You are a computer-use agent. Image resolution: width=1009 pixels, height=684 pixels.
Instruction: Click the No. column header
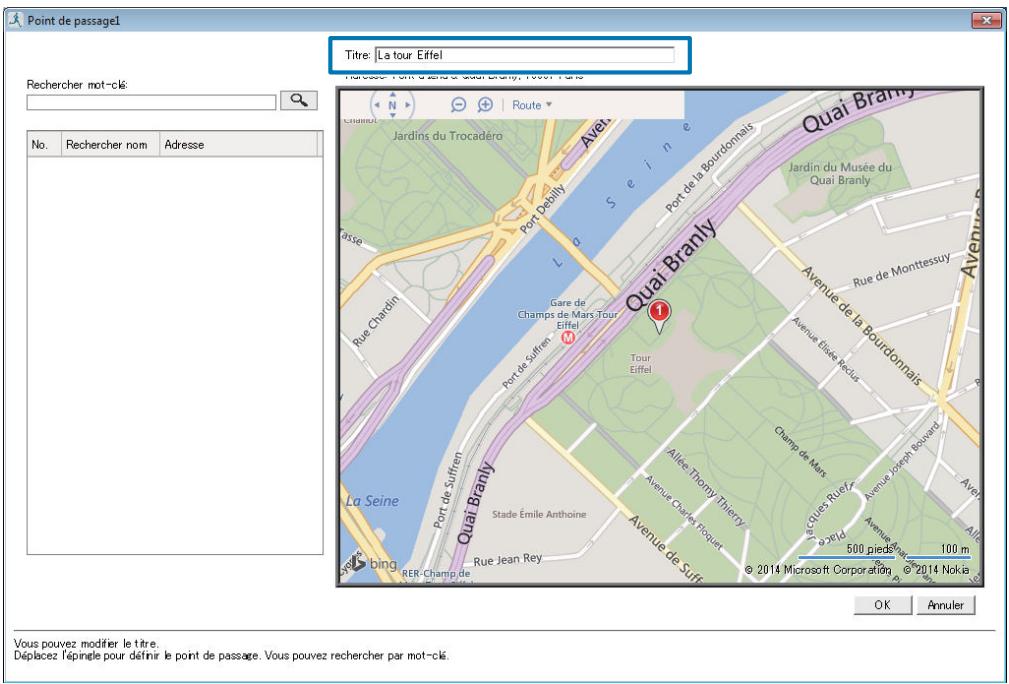[x=44, y=145]
